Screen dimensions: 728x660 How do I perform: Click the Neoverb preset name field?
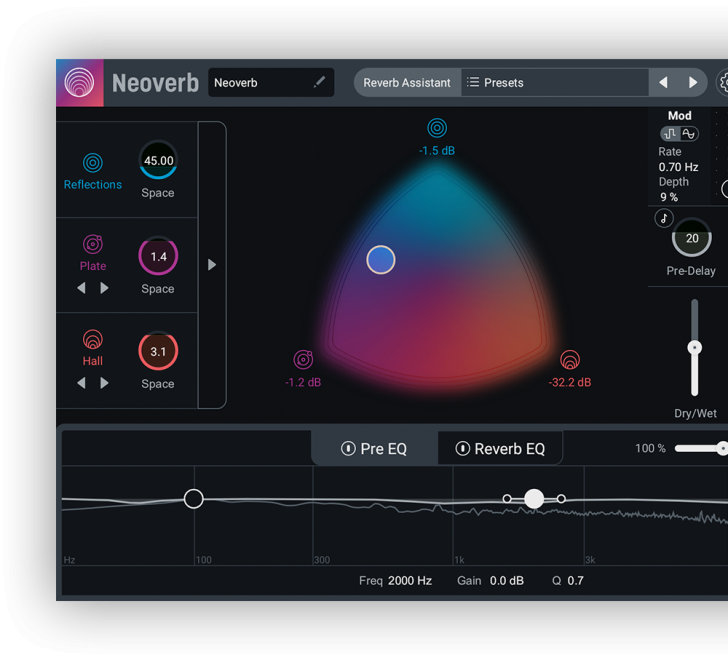(271, 83)
